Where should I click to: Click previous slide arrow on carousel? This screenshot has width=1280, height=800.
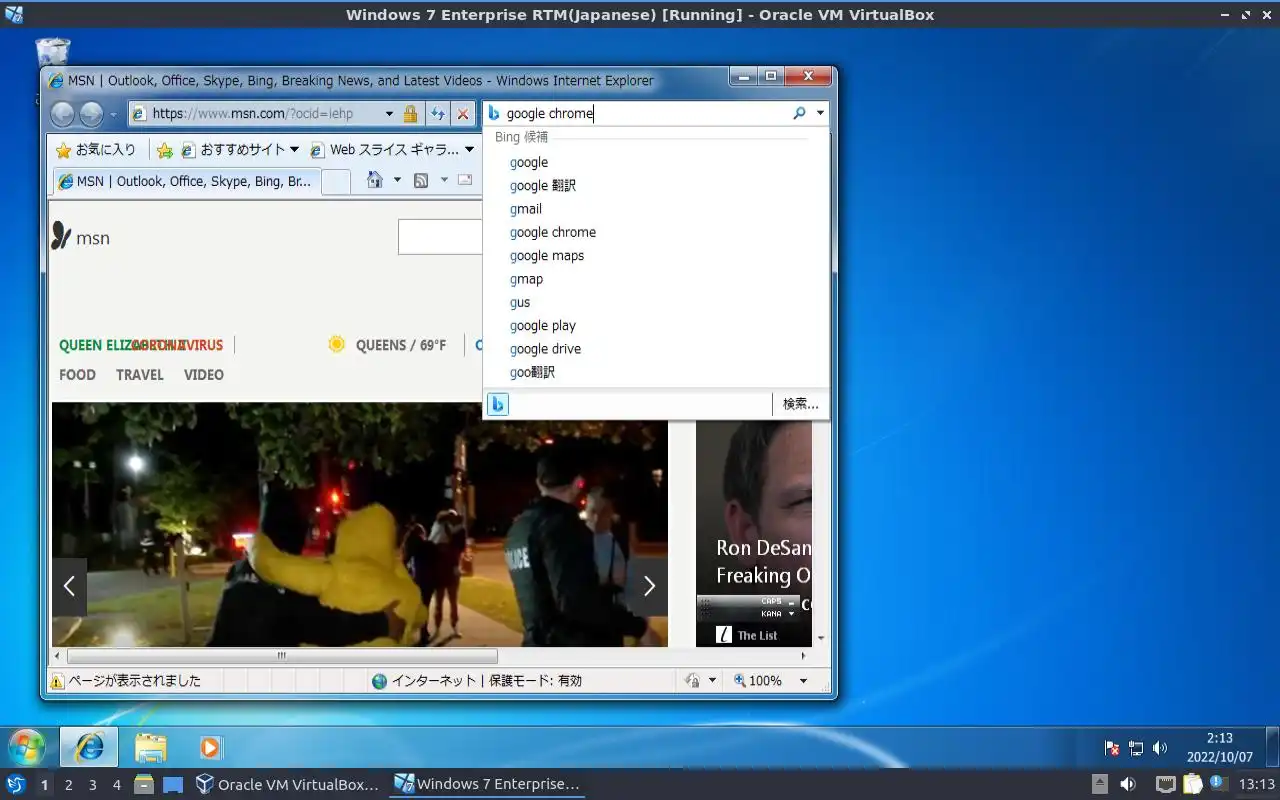pyautogui.click(x=69, y=587)
